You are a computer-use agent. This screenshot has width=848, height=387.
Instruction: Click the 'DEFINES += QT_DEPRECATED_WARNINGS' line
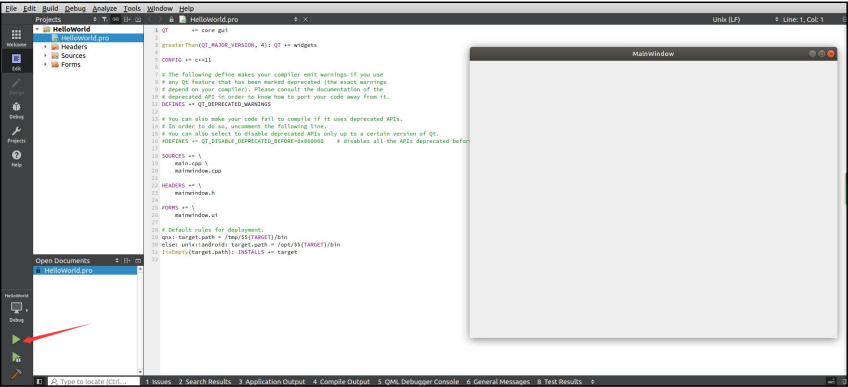tap(216, 104)
